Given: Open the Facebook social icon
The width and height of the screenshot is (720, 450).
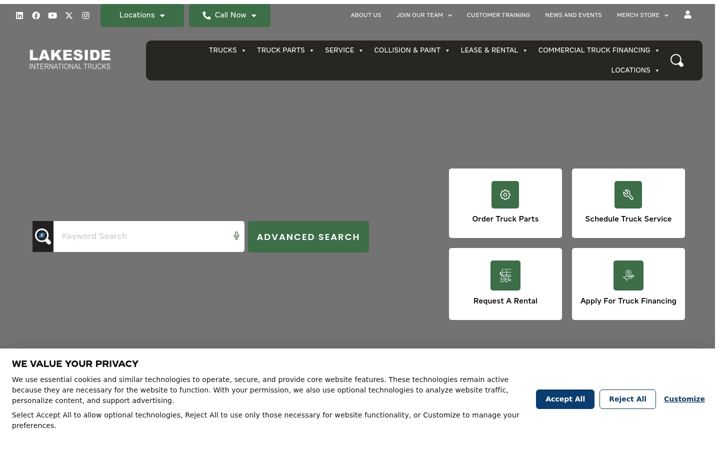Looking at the screenshot, I should [36, 16].
